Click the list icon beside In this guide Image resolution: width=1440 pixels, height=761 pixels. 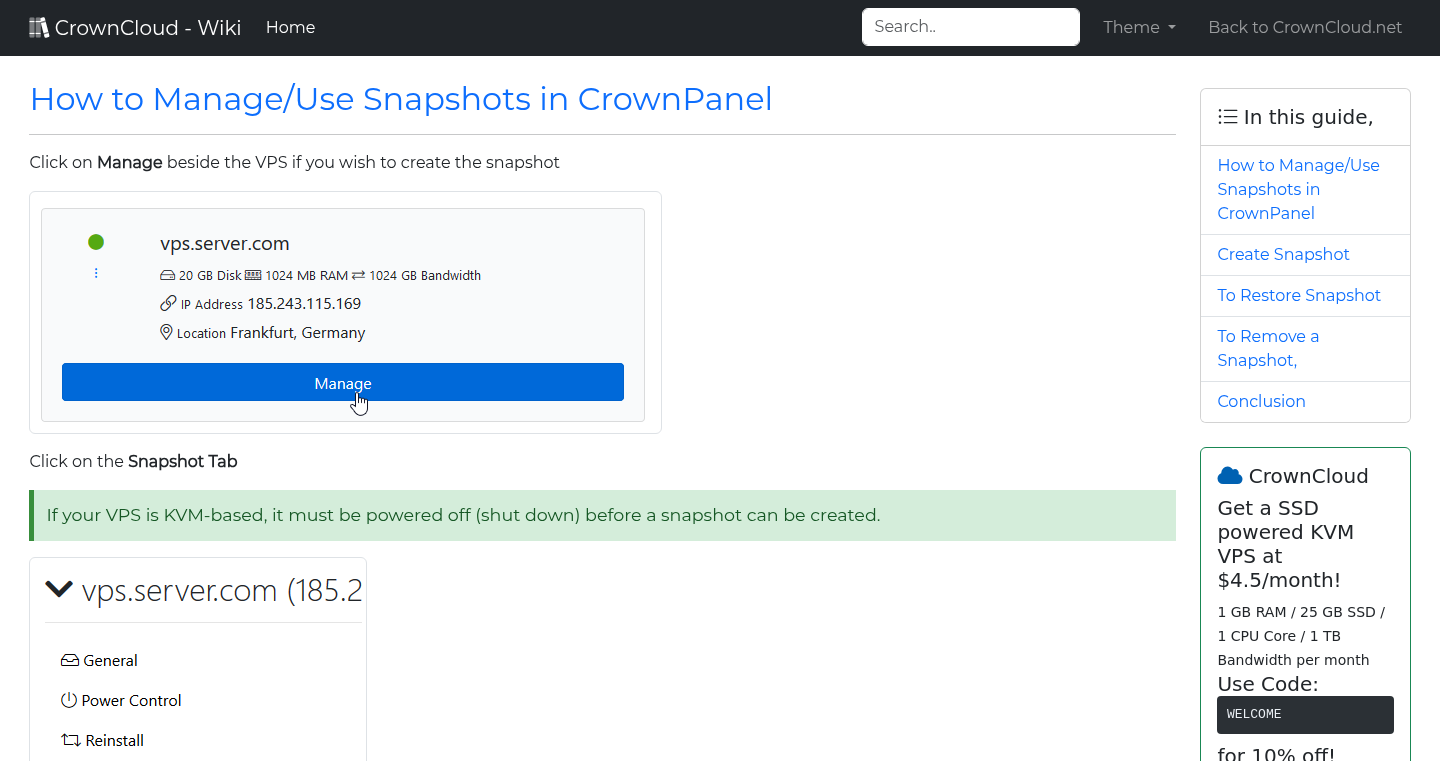click(1227, 116)
